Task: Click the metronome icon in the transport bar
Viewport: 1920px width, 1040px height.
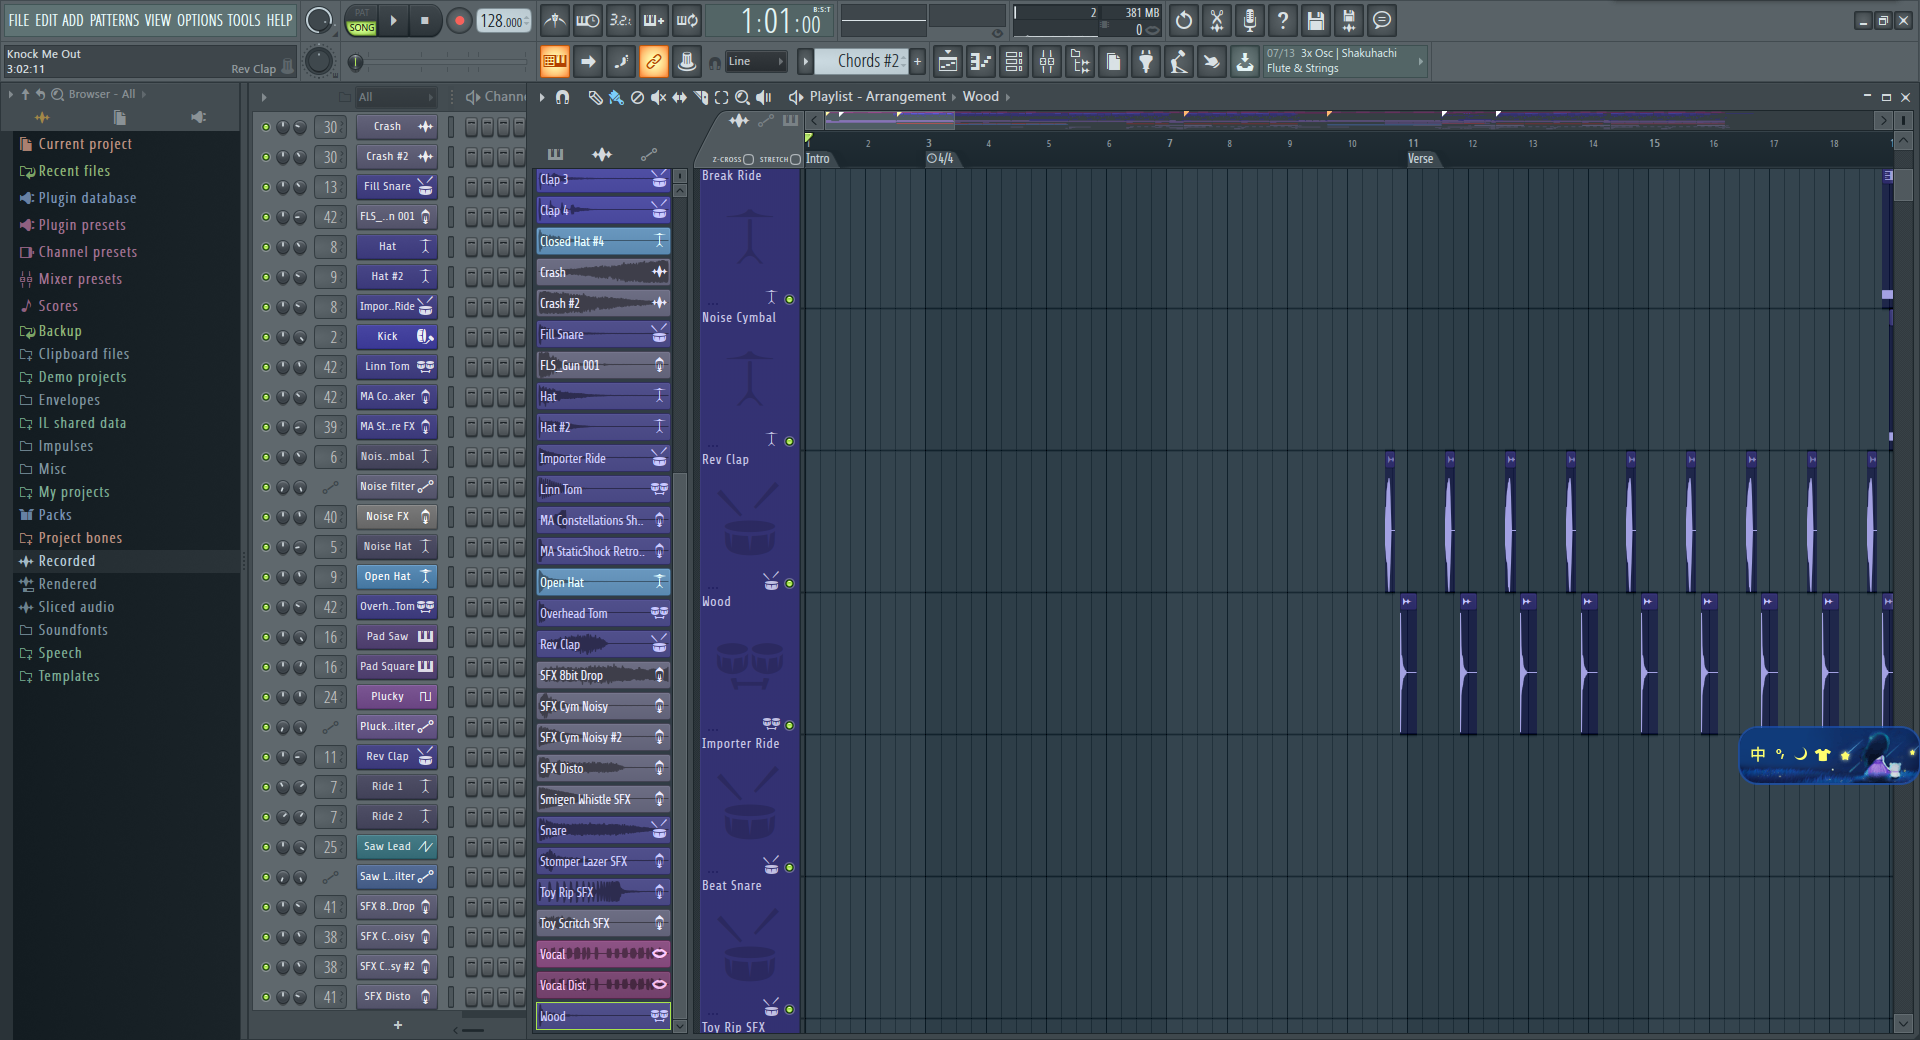Action: point(555,20)
